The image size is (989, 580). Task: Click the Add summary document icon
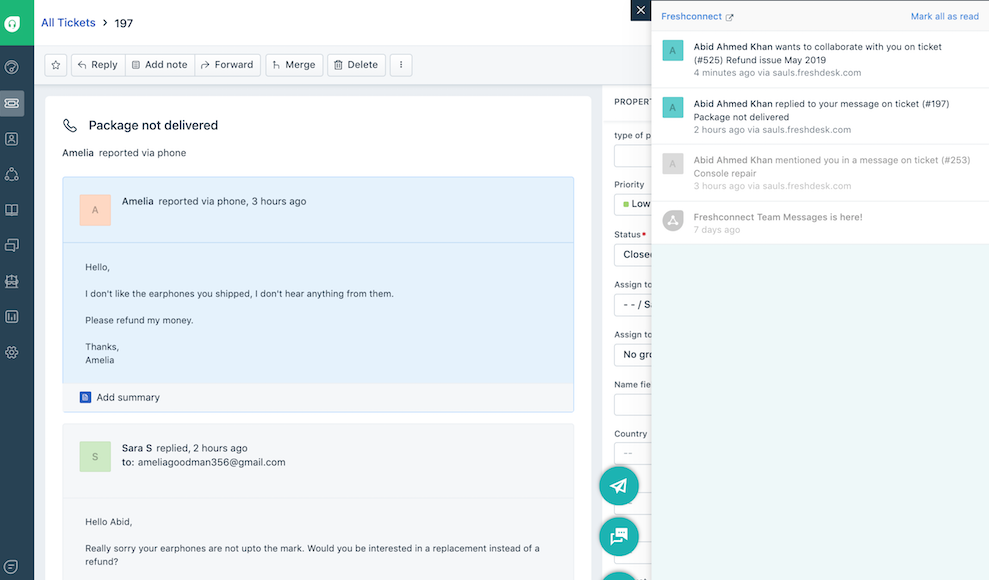pos(85,397)
